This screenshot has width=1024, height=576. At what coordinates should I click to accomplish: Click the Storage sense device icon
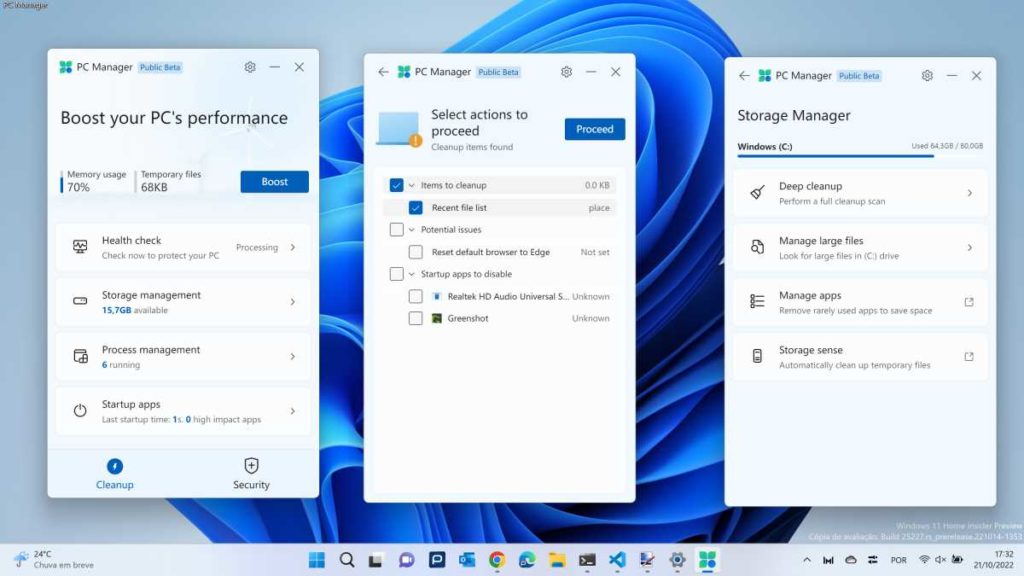pyautogui.click(x=757, y=356)
